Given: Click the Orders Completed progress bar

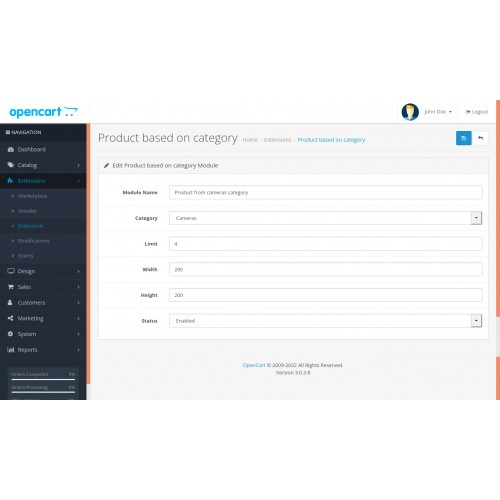Looking at the screenshot, I should (43, 379).
